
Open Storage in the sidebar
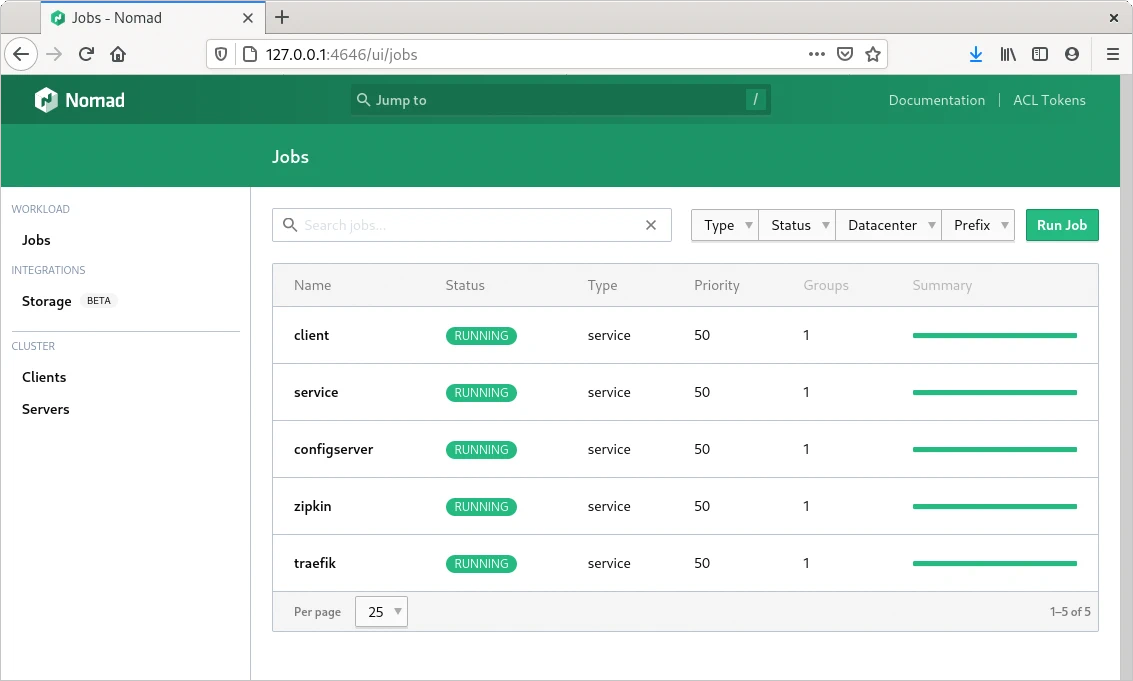47,301
